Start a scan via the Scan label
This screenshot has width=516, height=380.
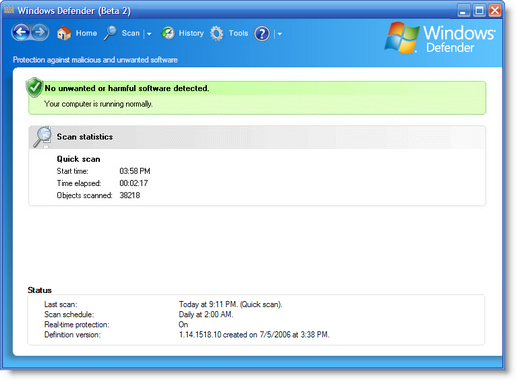pos(130,33)
